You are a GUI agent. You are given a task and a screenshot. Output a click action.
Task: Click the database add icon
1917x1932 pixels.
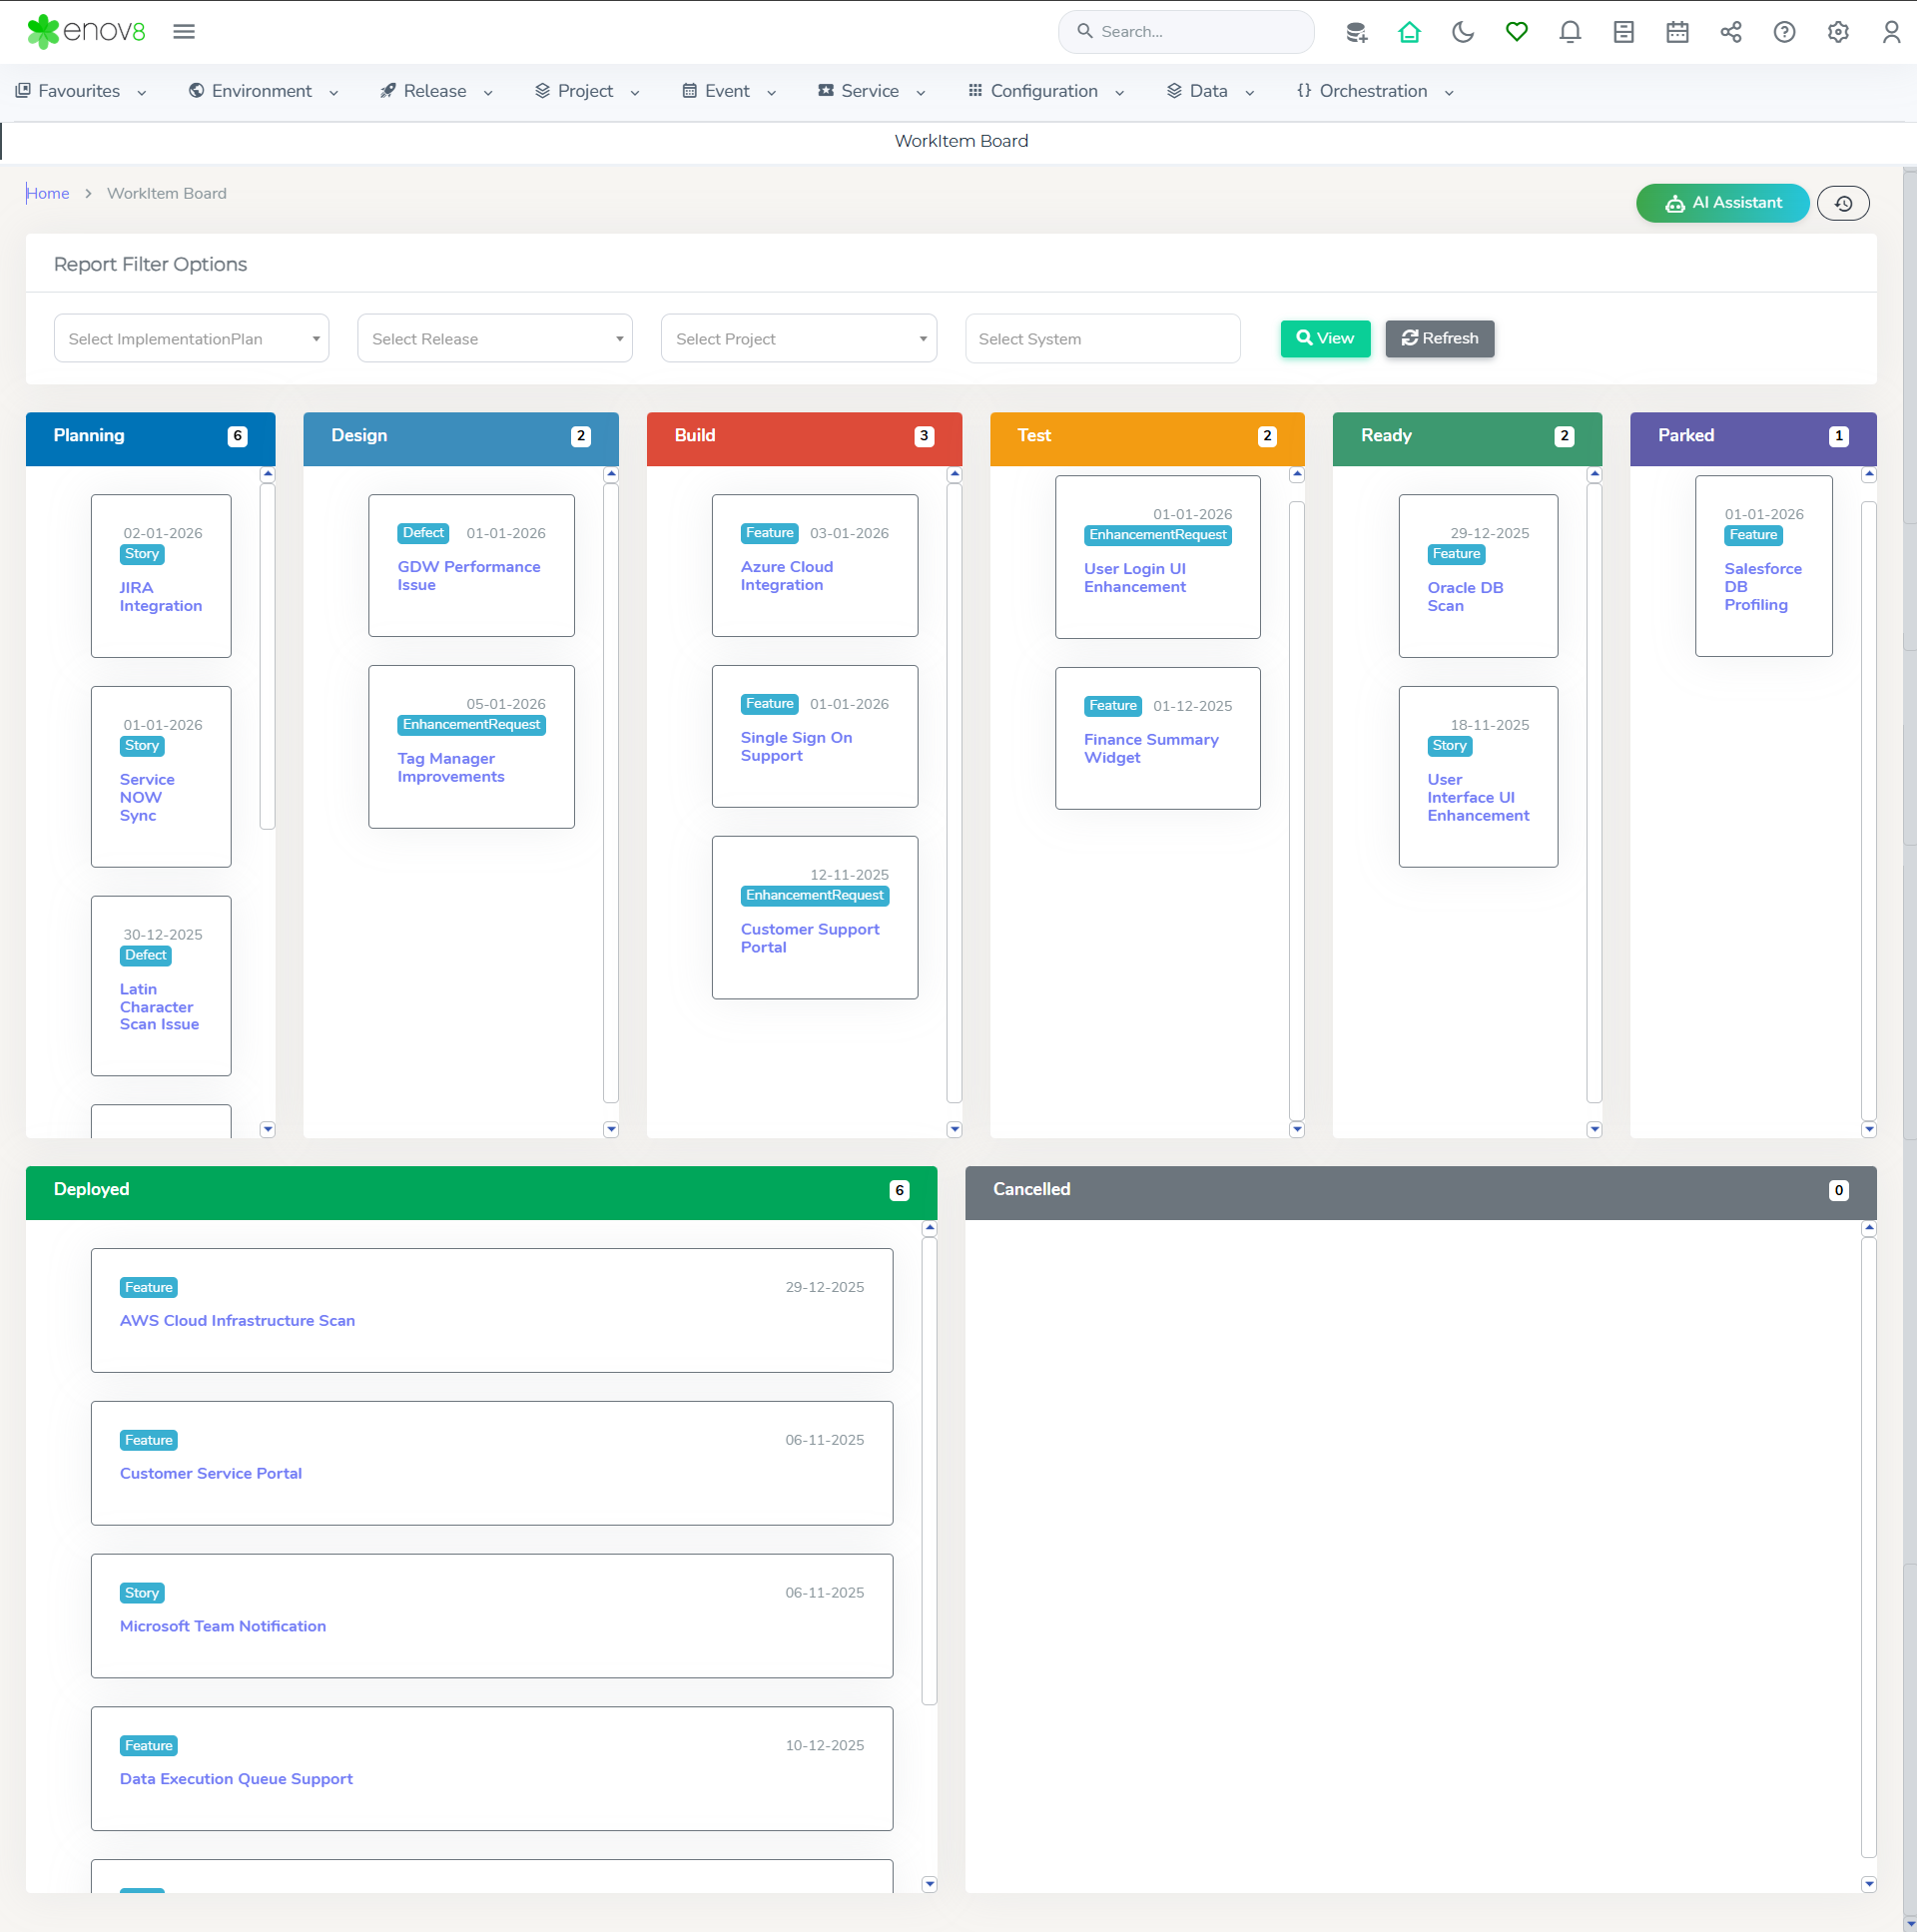point(1355,32)
